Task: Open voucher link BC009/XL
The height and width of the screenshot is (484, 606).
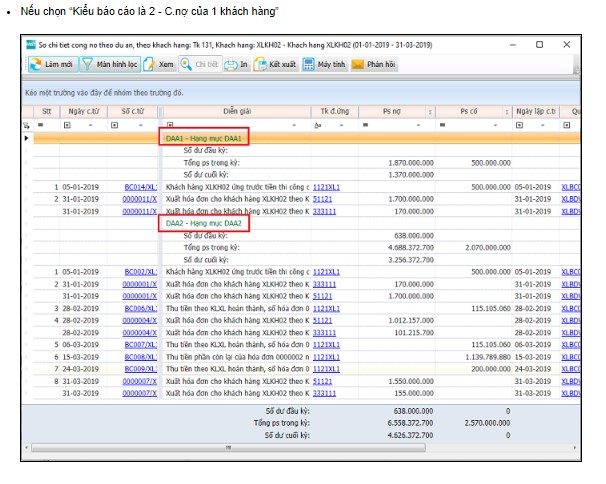Action: (x=140, y=368)
